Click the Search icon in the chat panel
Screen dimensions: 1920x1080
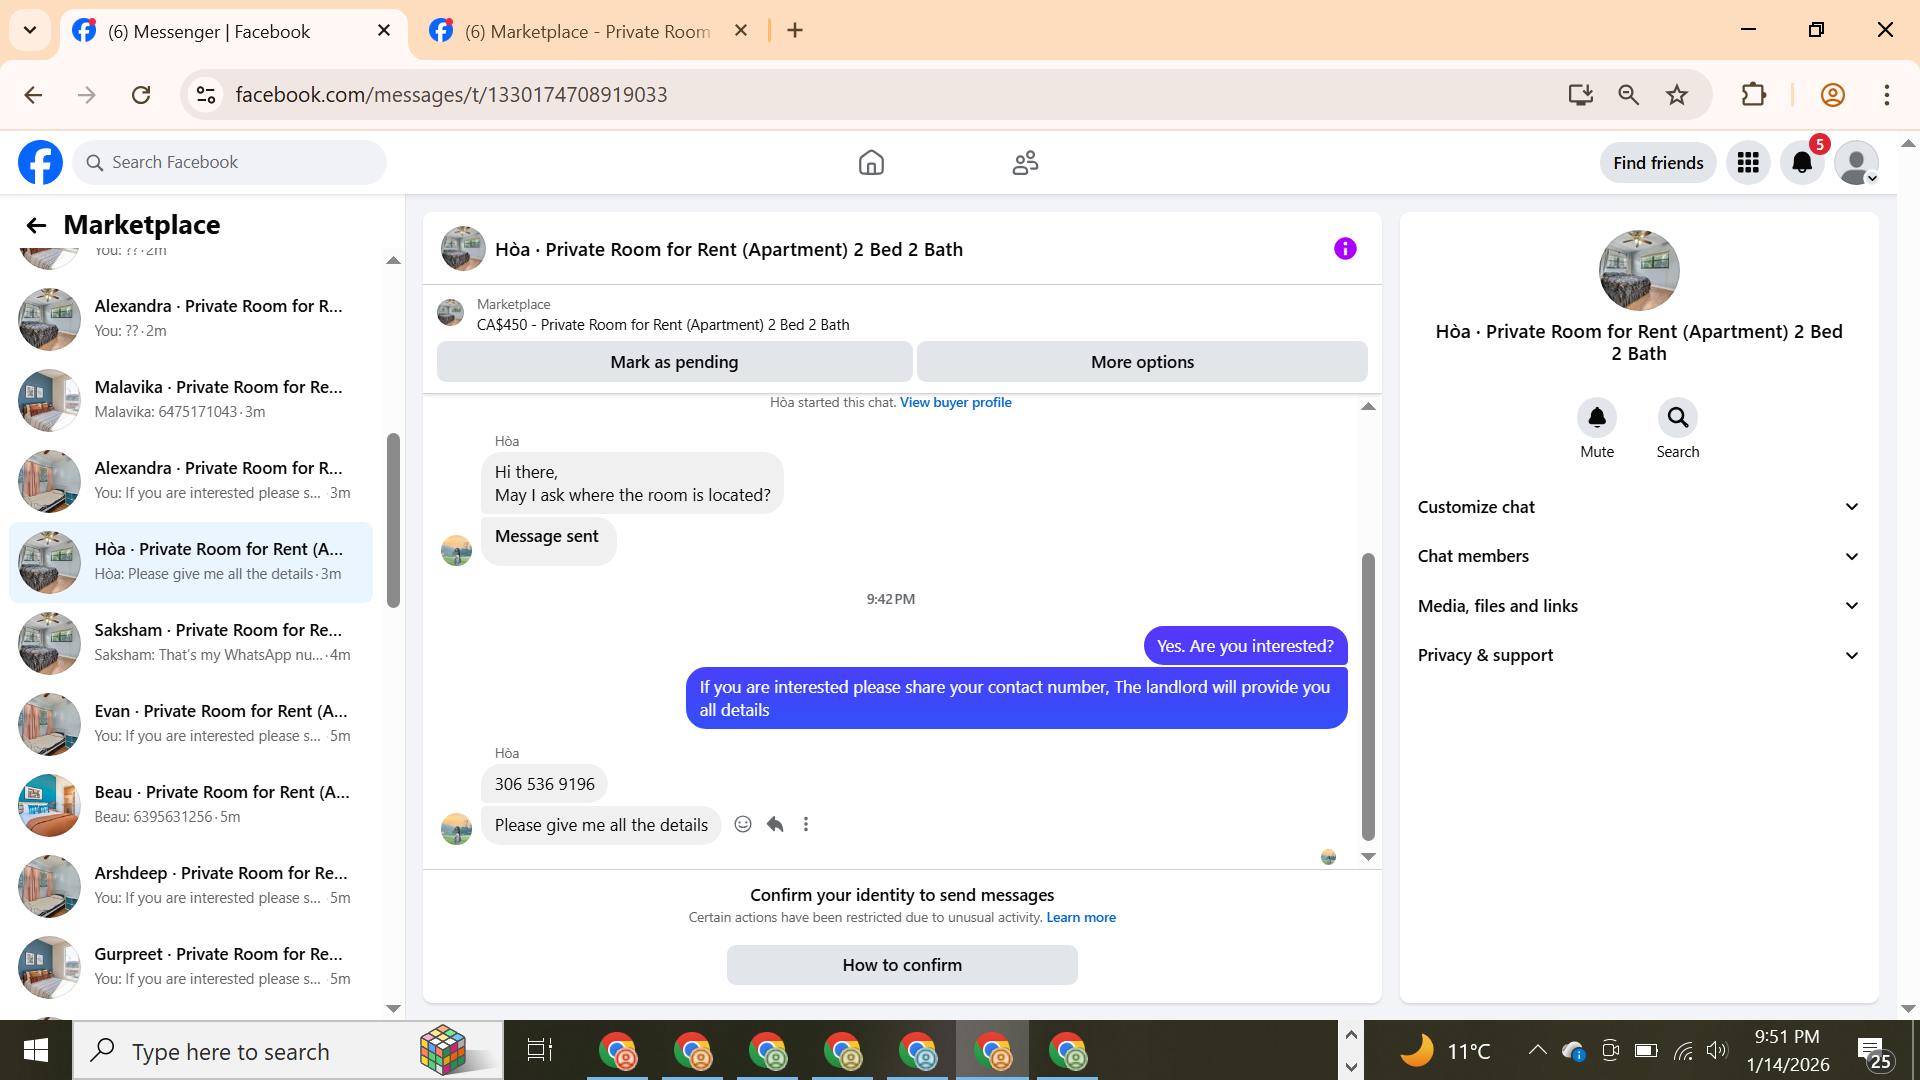click(1677, 418)
